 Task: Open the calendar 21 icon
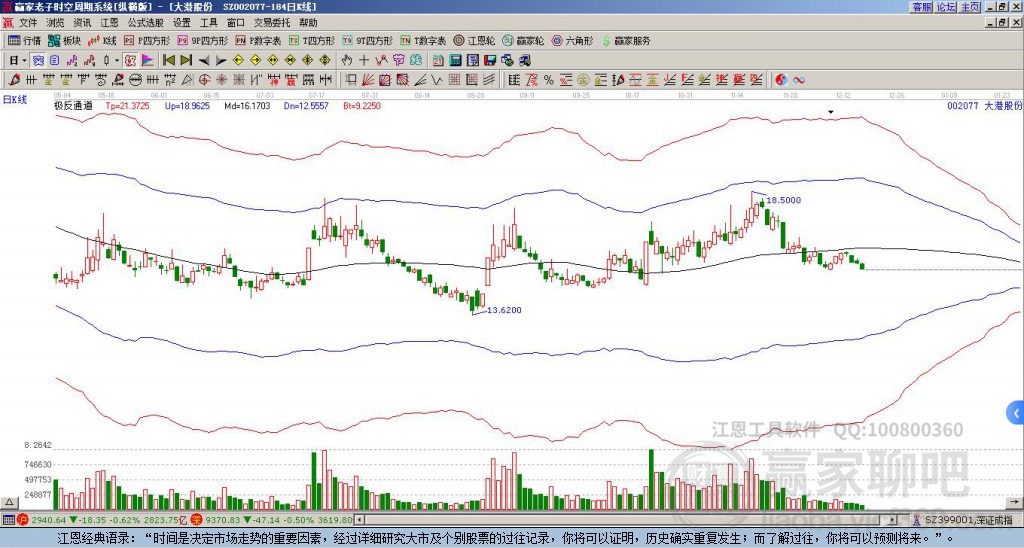pyautogui.click(x=438, y=60)
